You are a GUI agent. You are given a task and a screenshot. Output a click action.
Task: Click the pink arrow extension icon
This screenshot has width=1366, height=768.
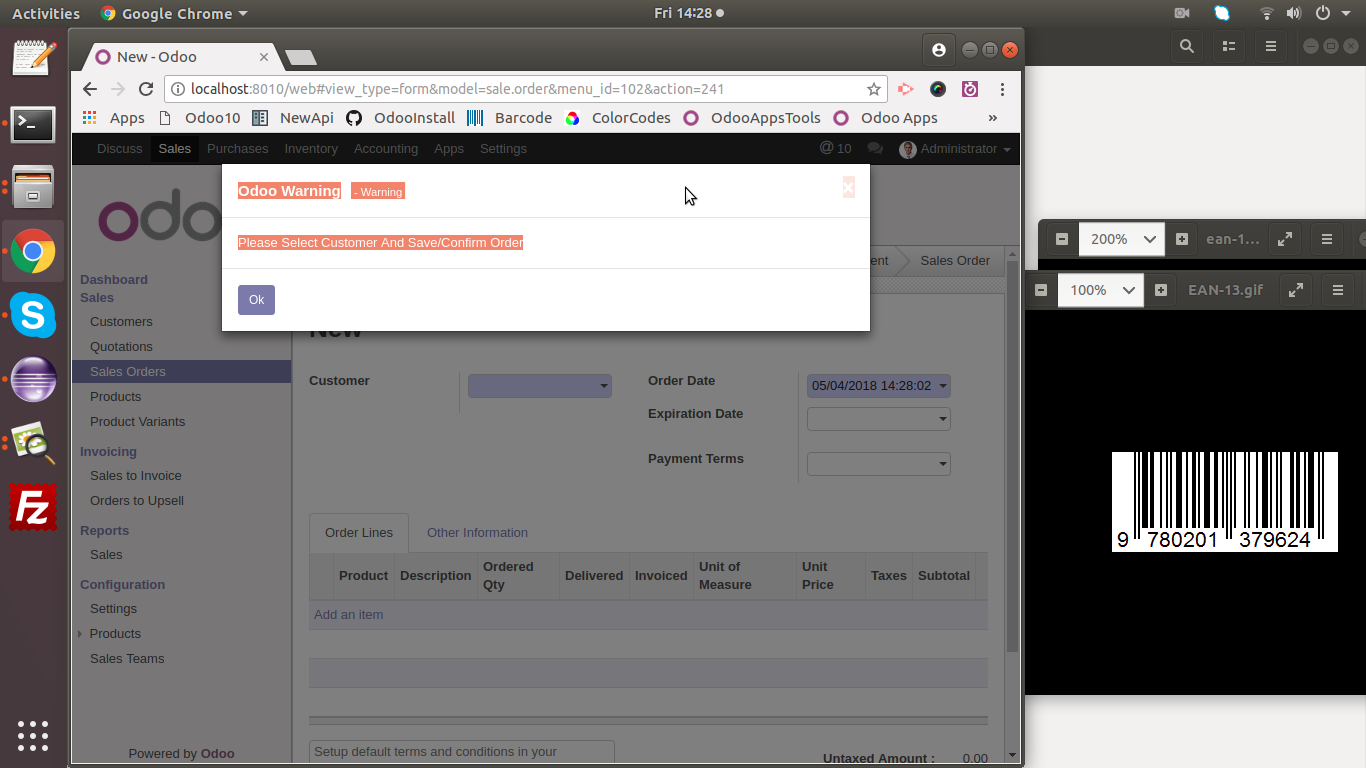click(x=906, y=89)
